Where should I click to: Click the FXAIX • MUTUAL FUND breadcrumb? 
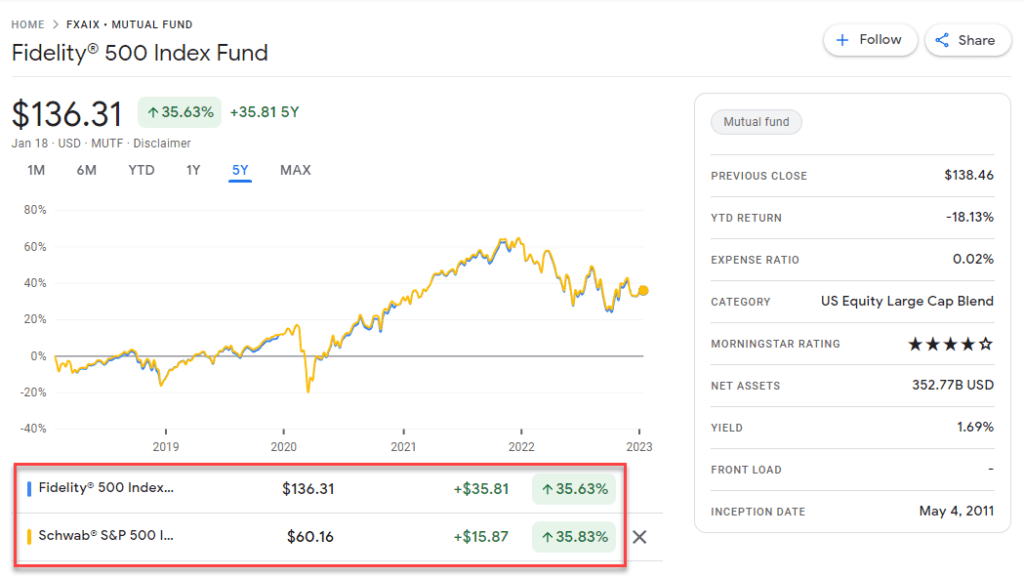point(129,25)
